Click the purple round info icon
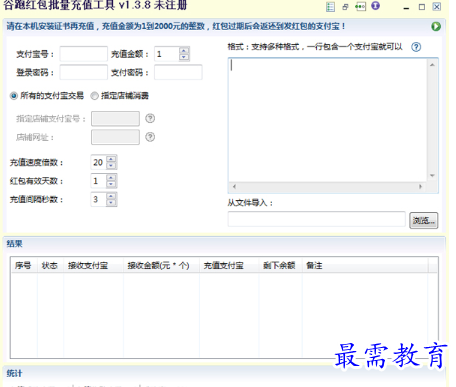The width and height of the screenshot is (456, 387). (376, 6)
